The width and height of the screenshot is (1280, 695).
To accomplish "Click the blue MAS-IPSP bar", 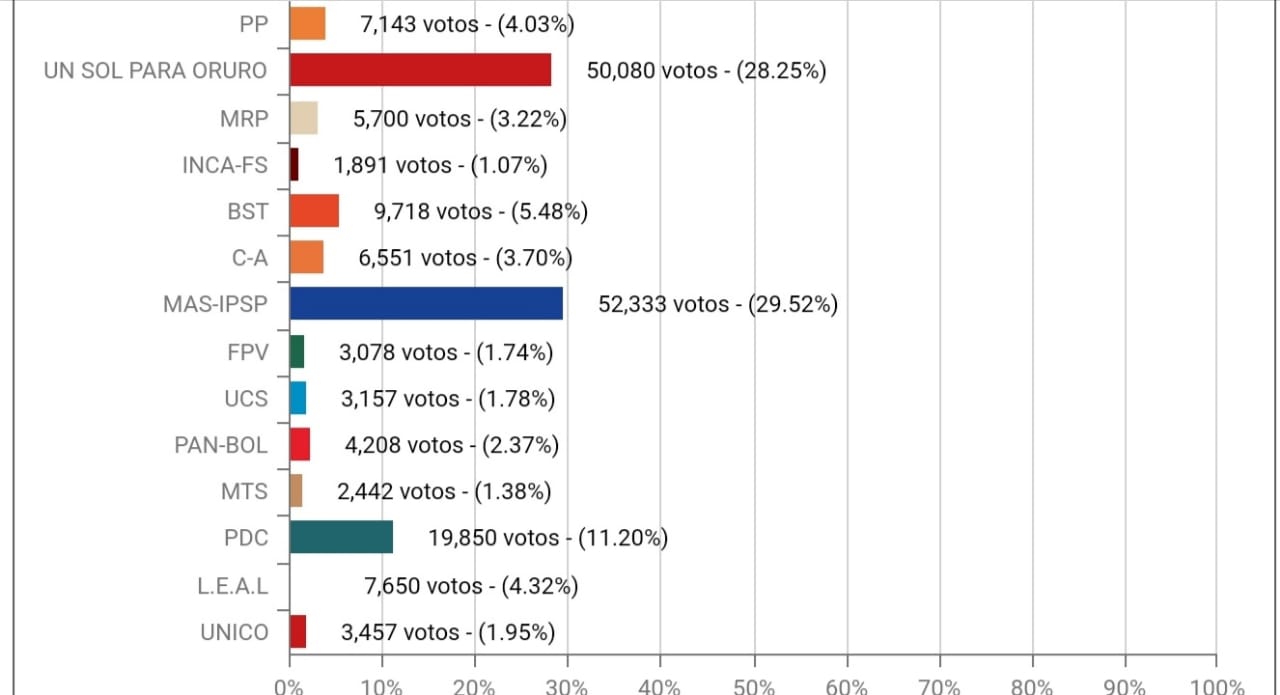I will coord(426,304).
